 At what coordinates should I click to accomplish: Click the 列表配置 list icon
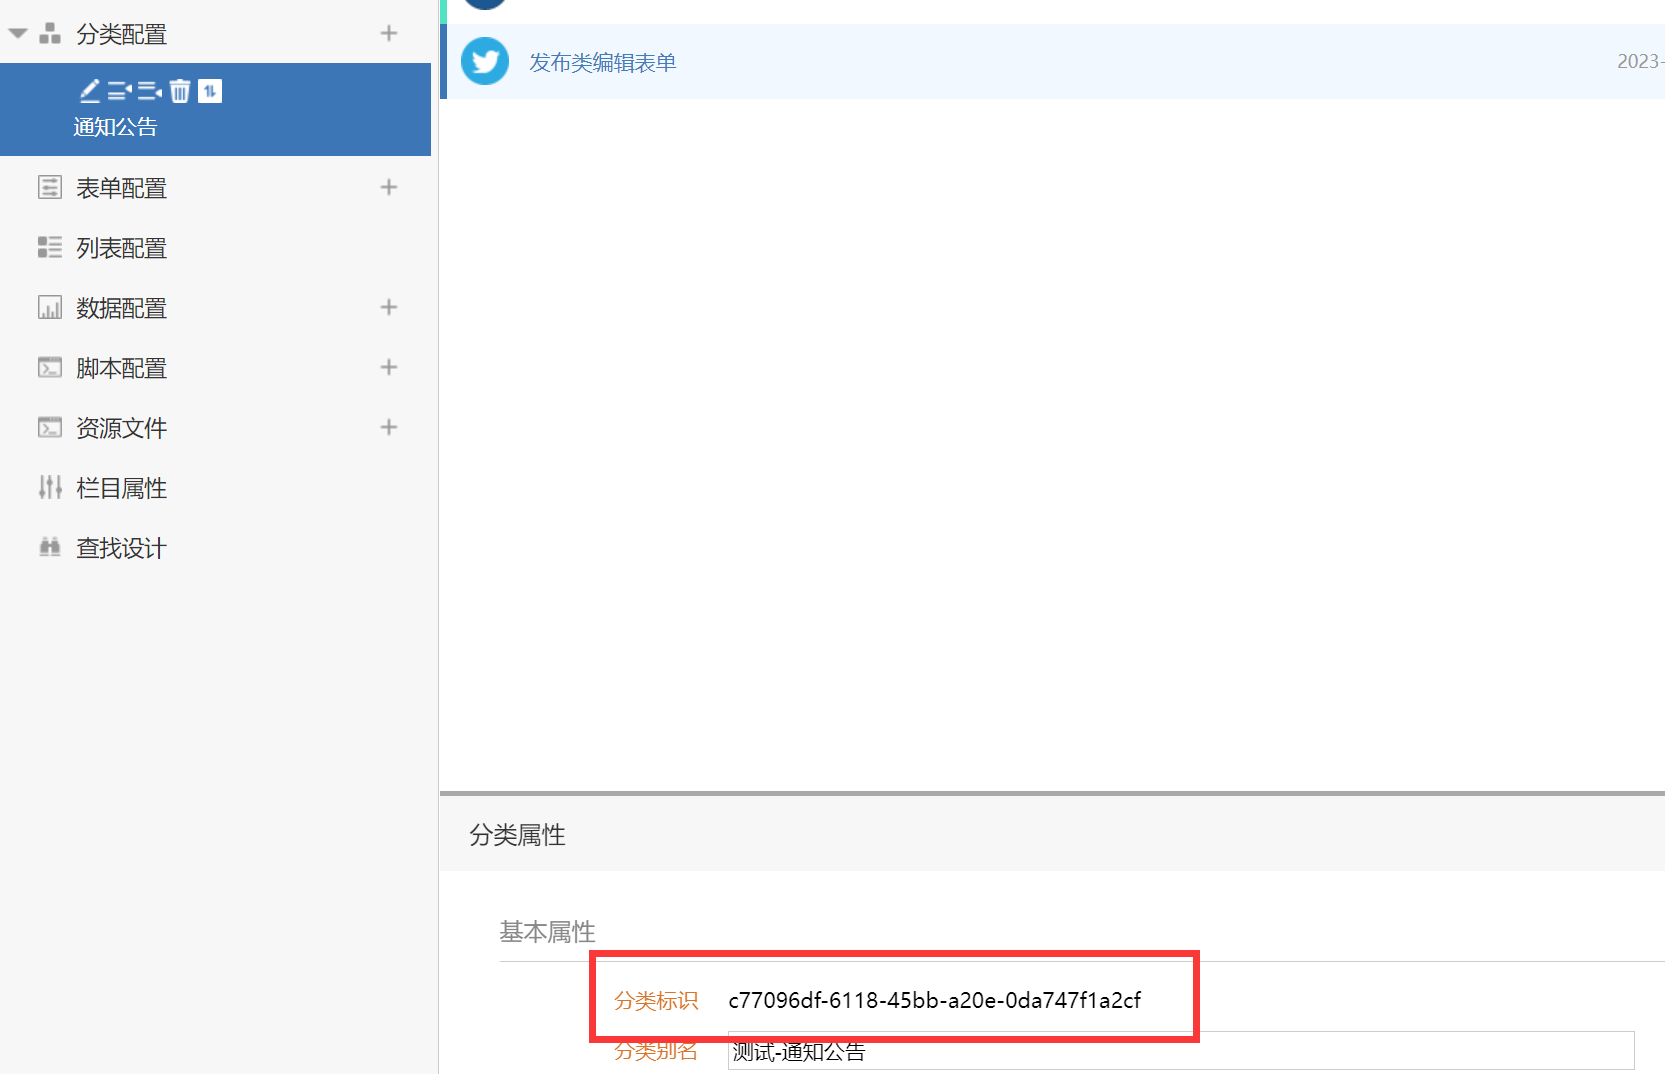[x=50, y=247]
